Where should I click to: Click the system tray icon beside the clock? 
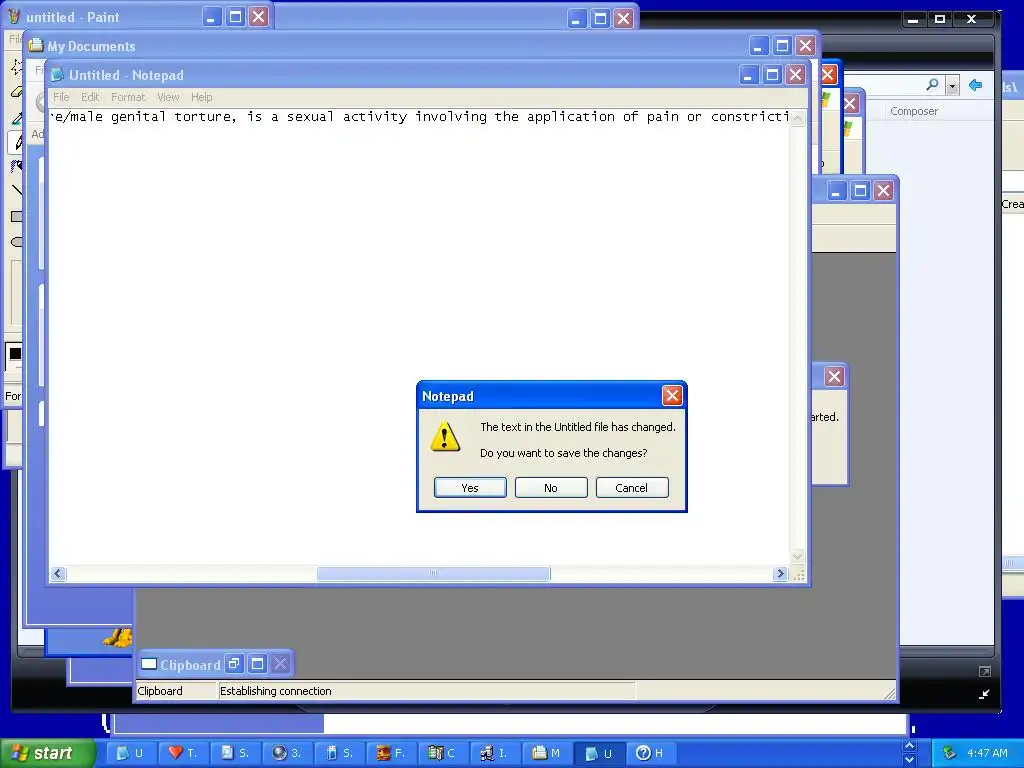tap(950, 753)
